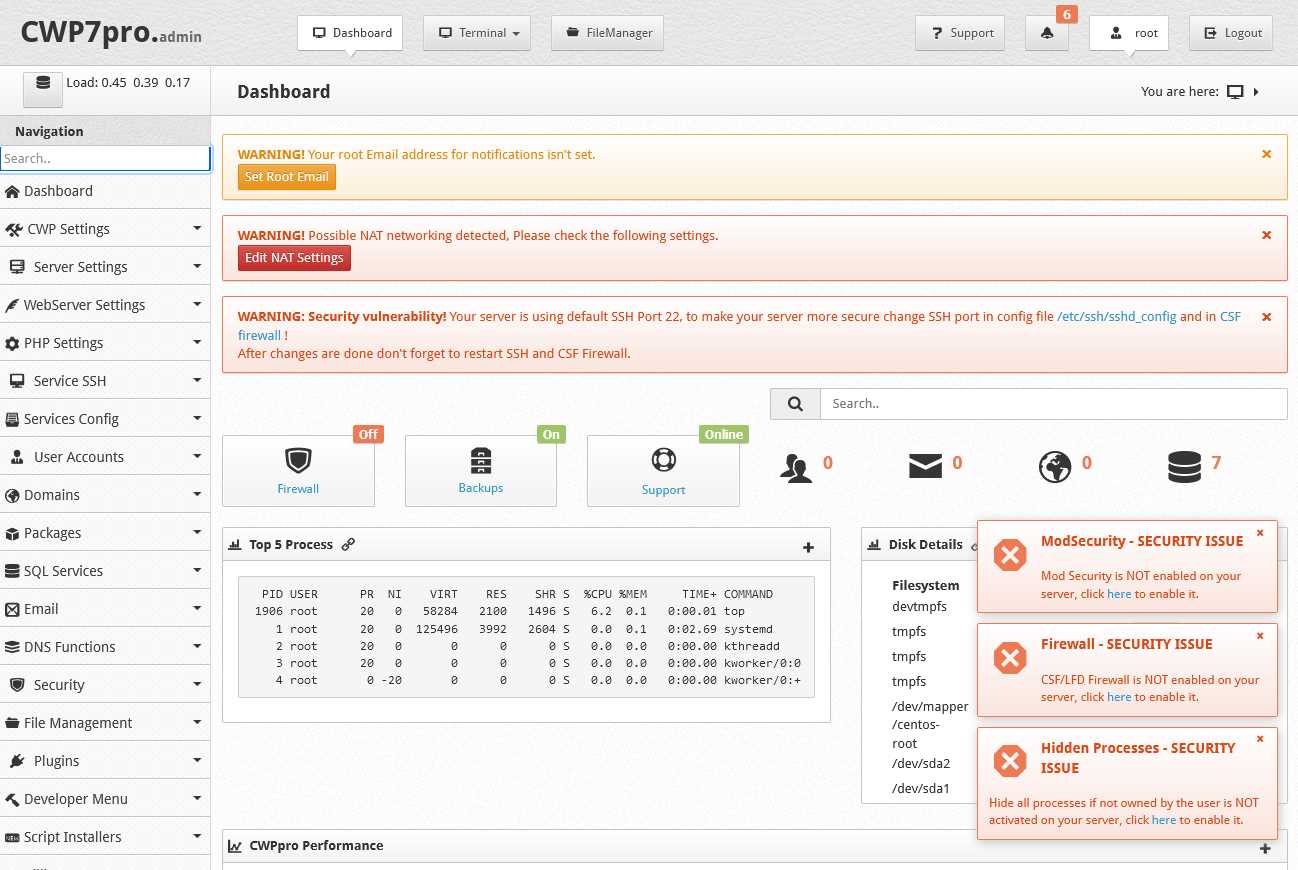Viewport: 1298px width, 870px height.
Task: Click the ModSecurity red X alert icon
Action: [x=1010, y=555]
